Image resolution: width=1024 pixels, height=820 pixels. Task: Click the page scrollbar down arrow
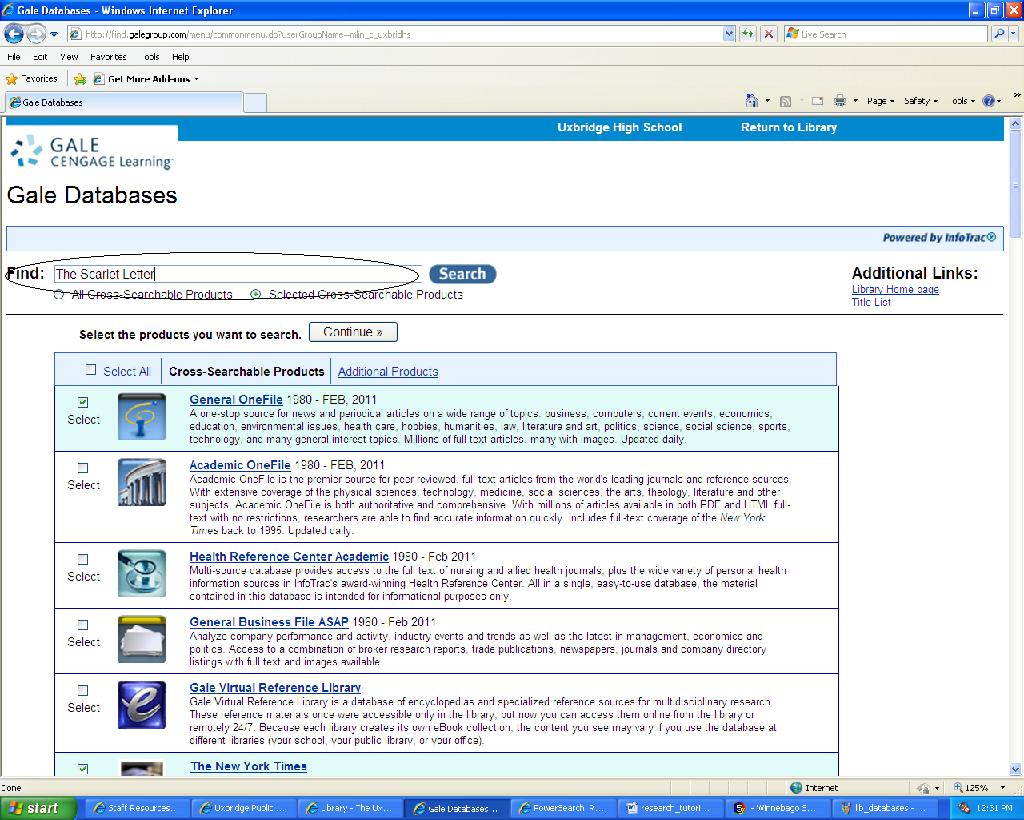[1015, 770]
